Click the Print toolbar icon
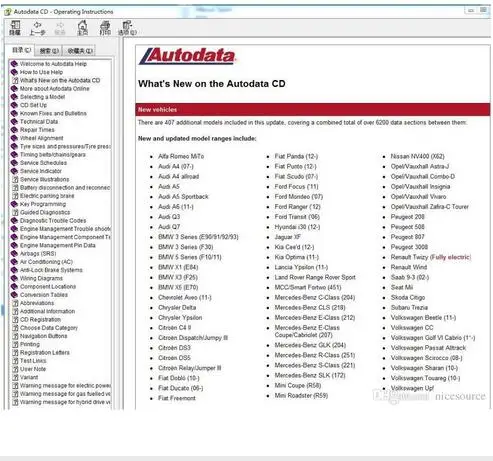Image resolution: width=493 pixels, height=461 pixels. pos(105,28)
